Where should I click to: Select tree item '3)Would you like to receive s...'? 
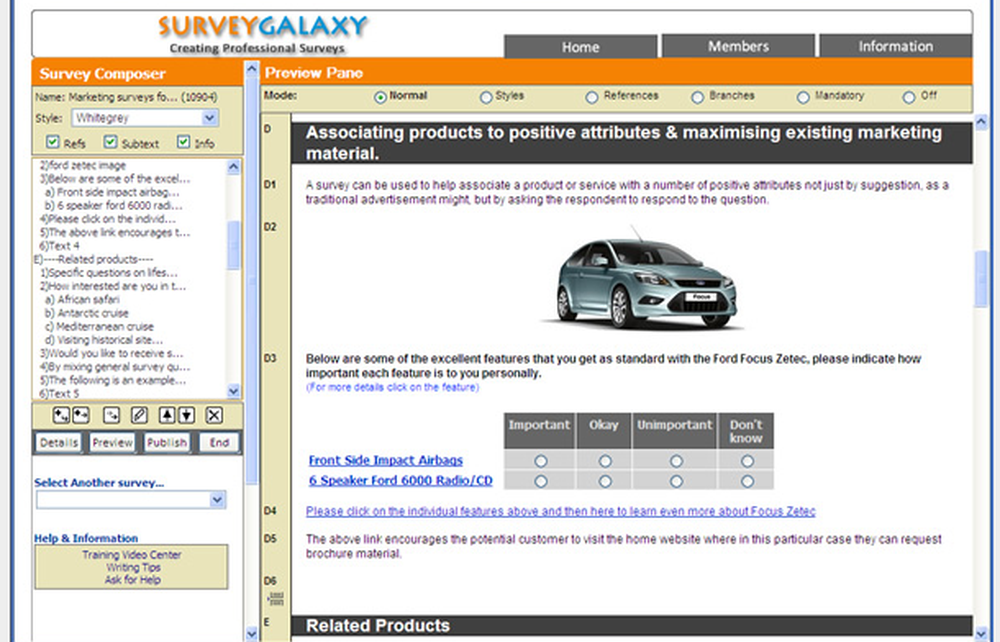[x=112, y=353]
